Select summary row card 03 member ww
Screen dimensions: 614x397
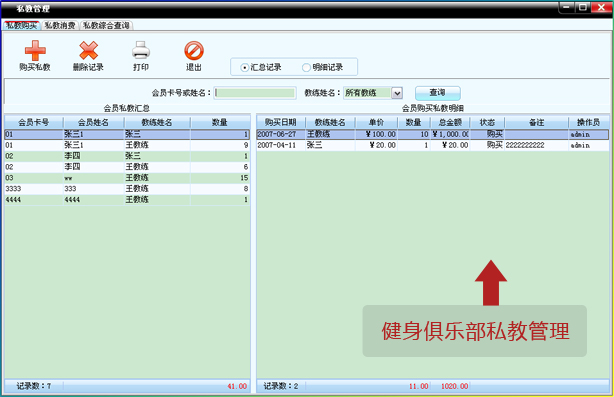point(127,178)
